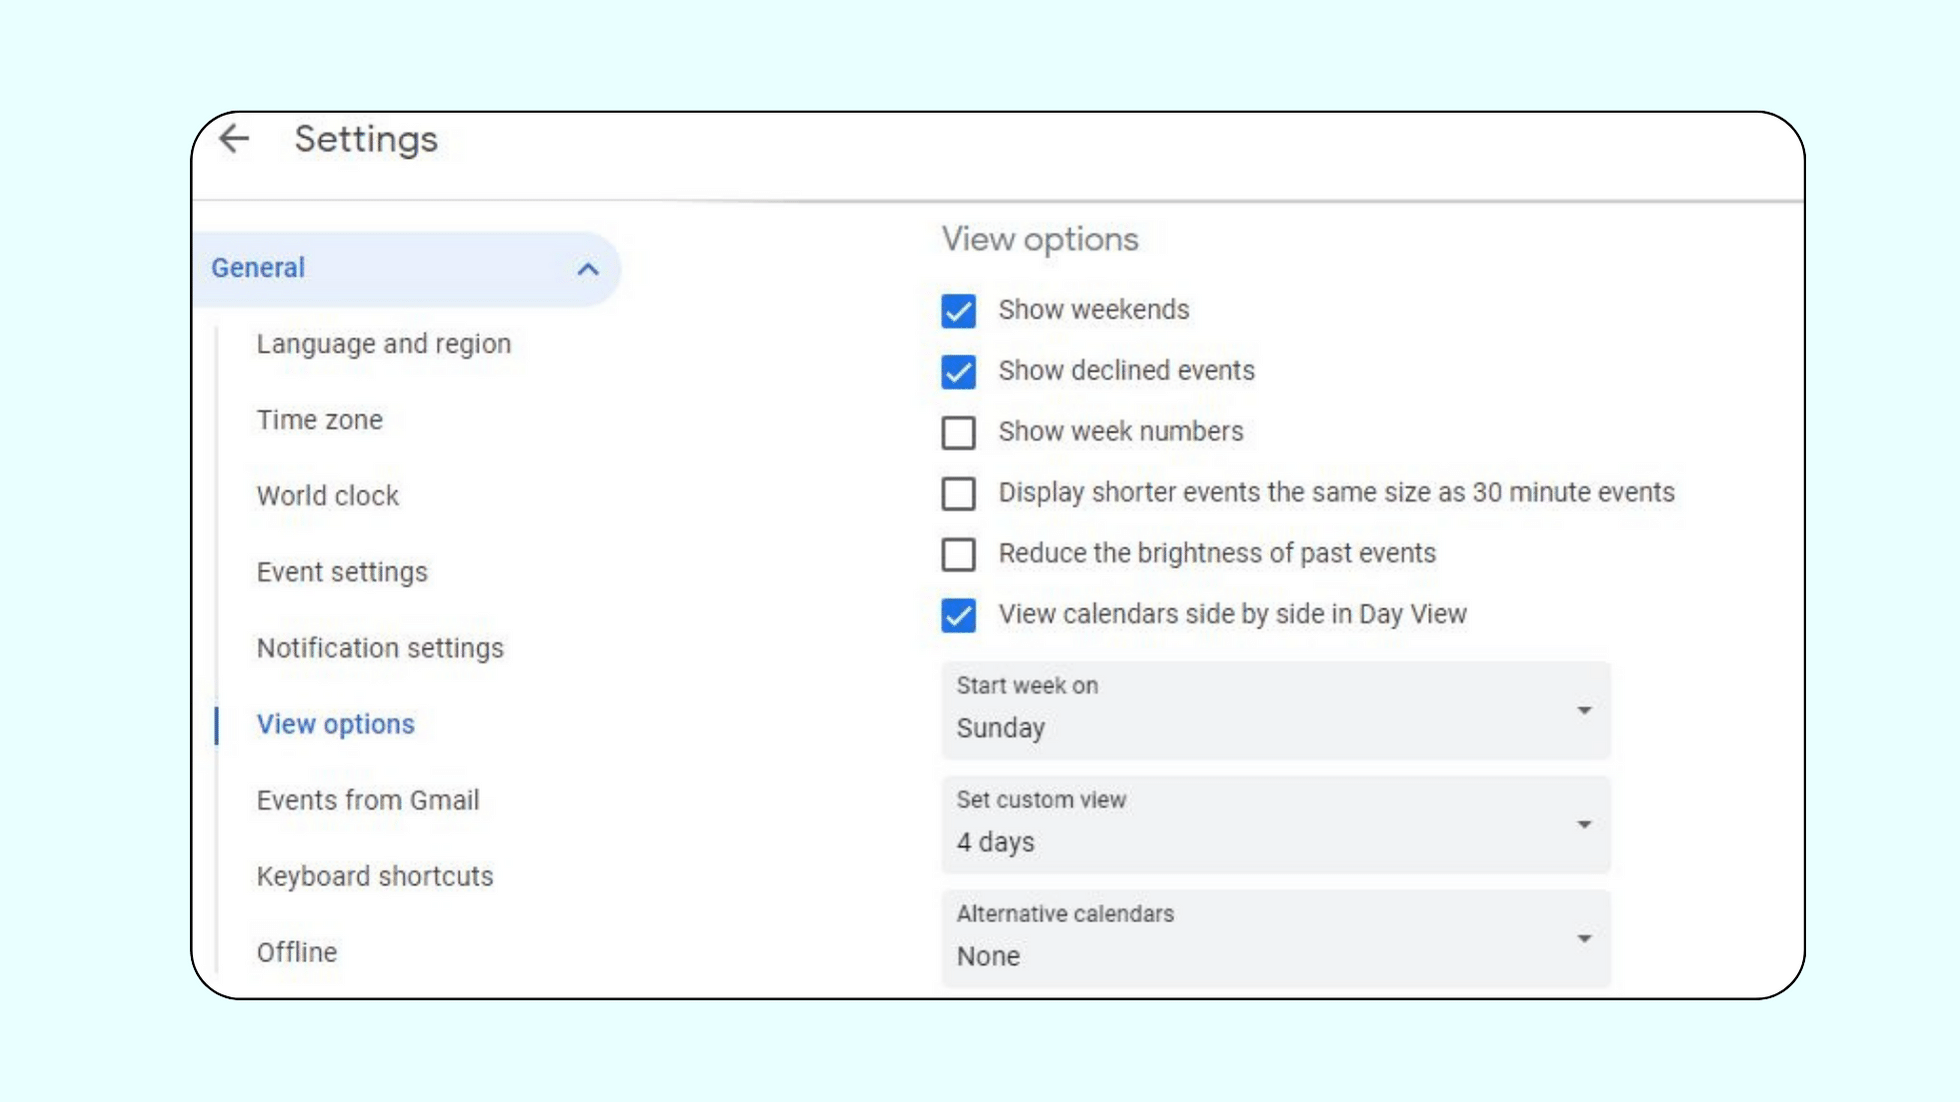Viewport: 1960px width, 1102px height.
Task: Disable side by side Day View calendars
Action: (x=958, y=615)
